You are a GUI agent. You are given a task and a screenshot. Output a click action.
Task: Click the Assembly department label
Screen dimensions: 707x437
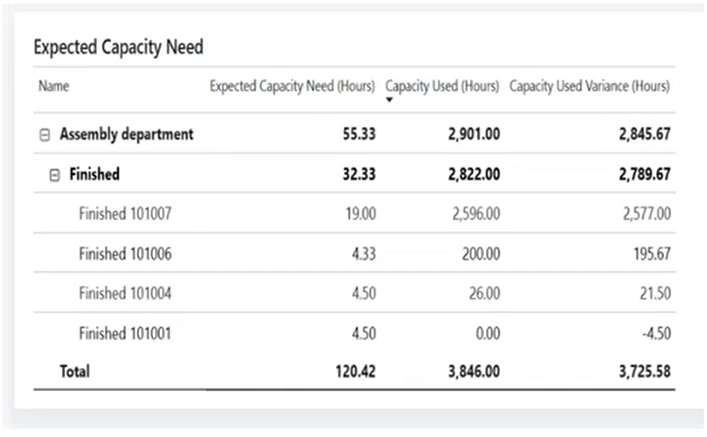(126, 134)
